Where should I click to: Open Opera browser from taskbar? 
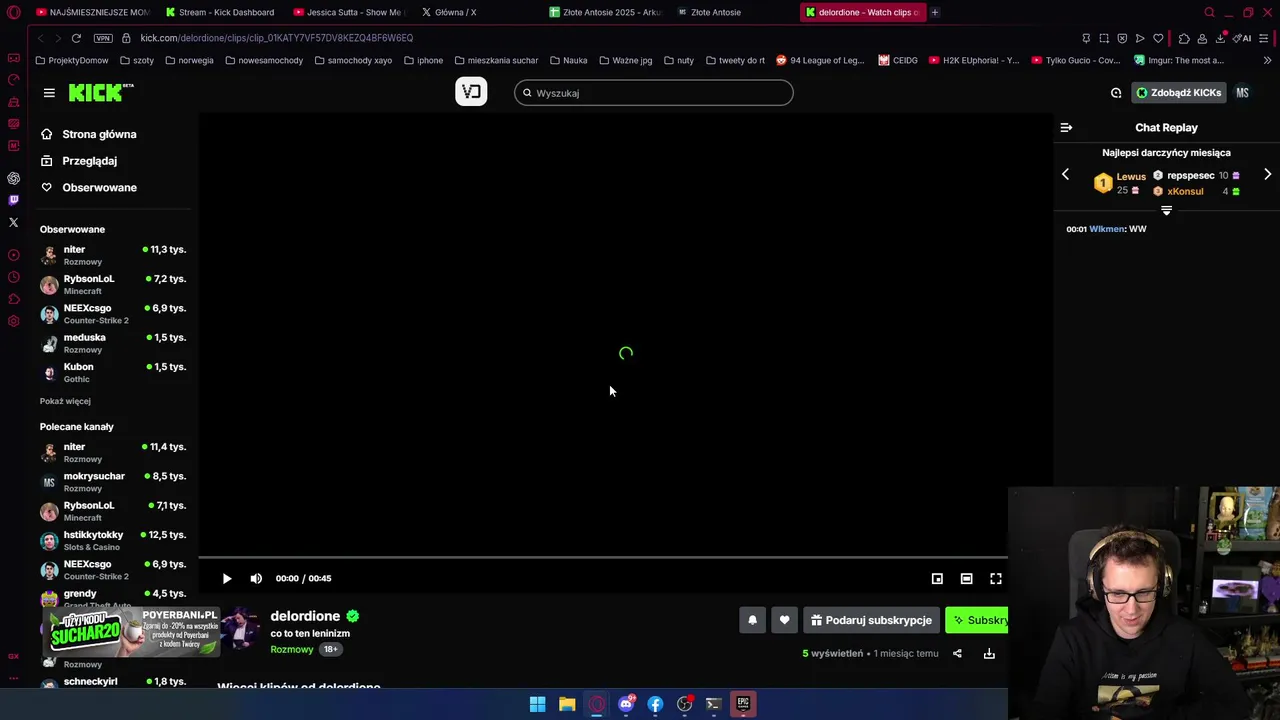click(x=596, y=704)
